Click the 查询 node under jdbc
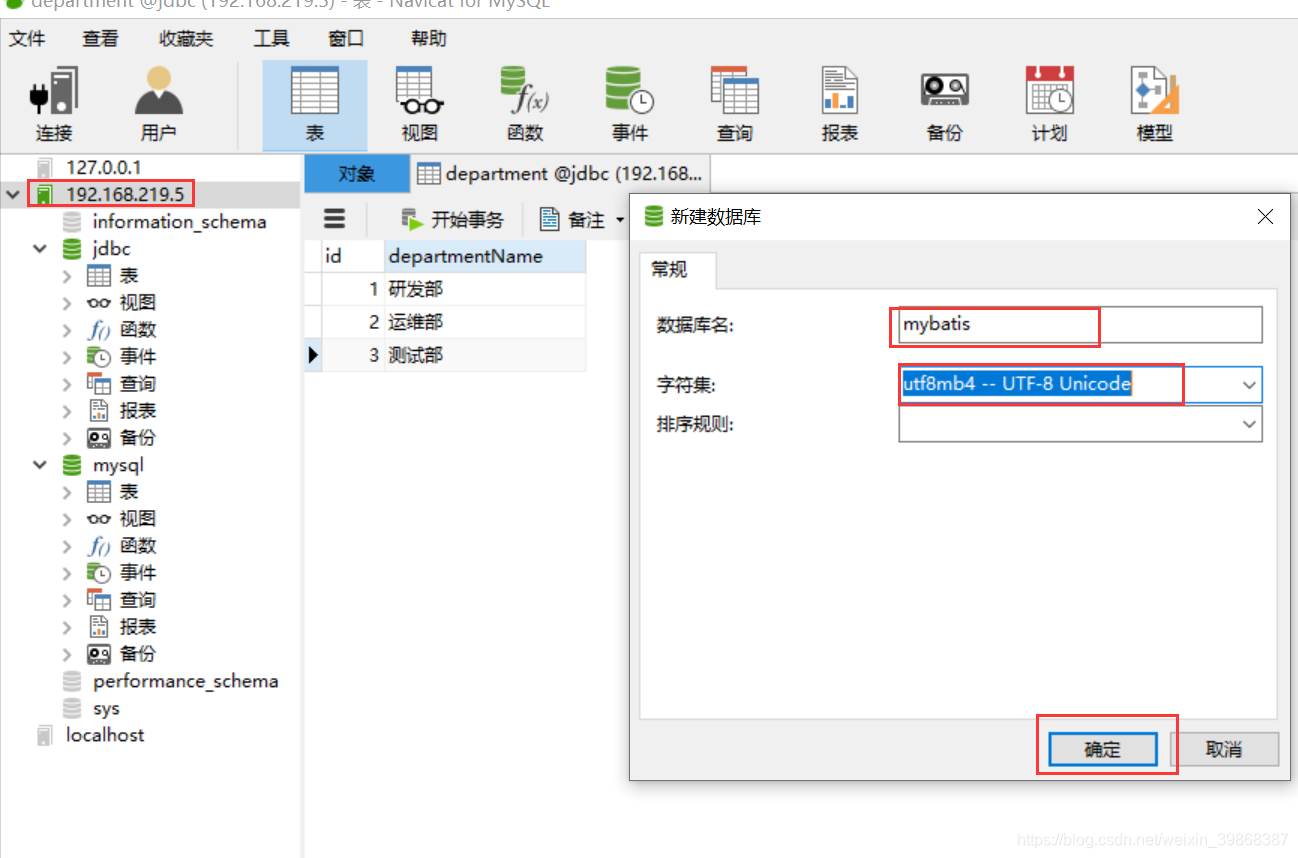This screenshot has height=858, width=1298. pyautogui.click(x=137, y=383)
